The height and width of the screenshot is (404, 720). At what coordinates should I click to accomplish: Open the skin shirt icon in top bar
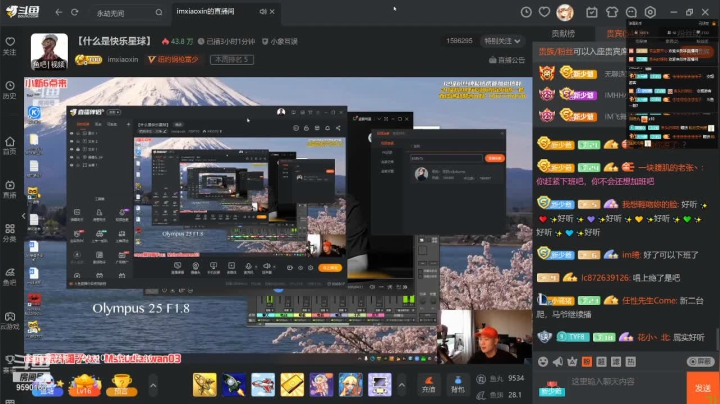(612, 12)
